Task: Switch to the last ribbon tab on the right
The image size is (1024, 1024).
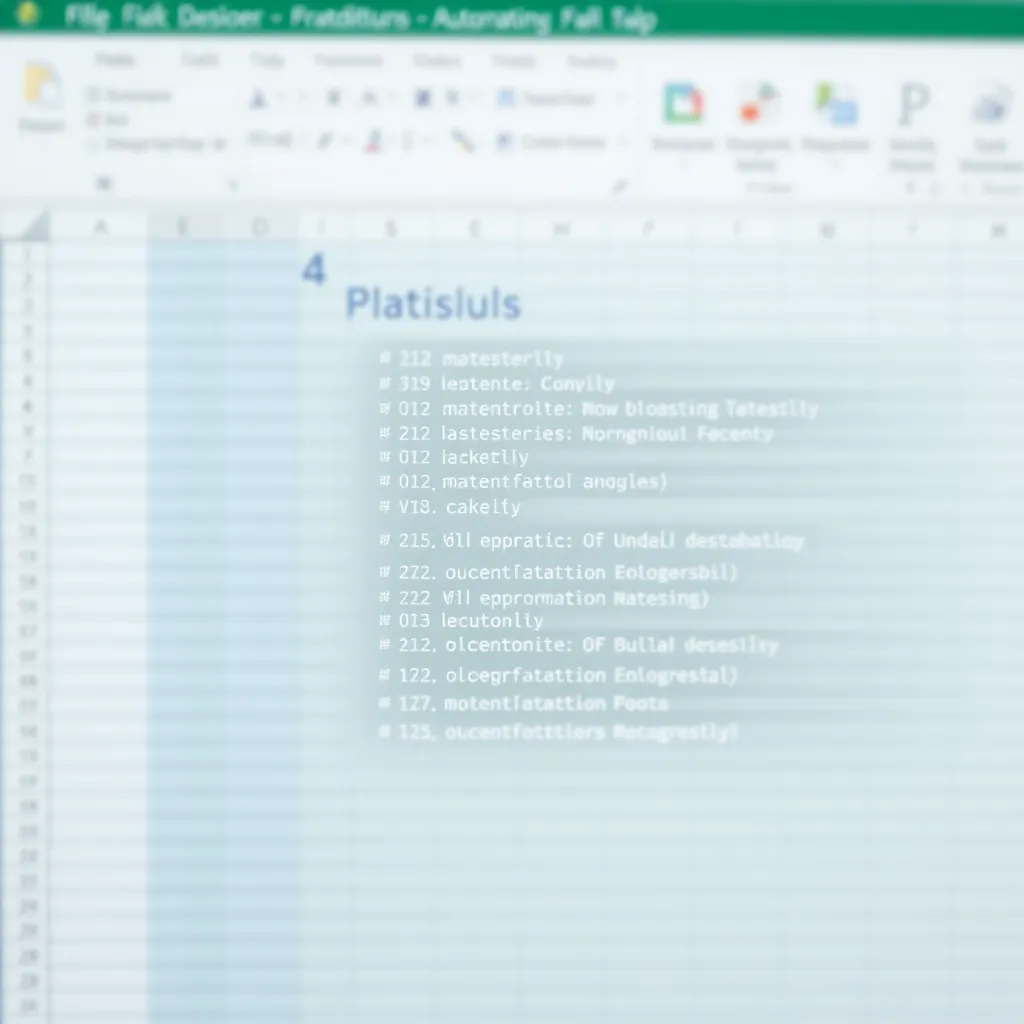Action: (591, 61)
